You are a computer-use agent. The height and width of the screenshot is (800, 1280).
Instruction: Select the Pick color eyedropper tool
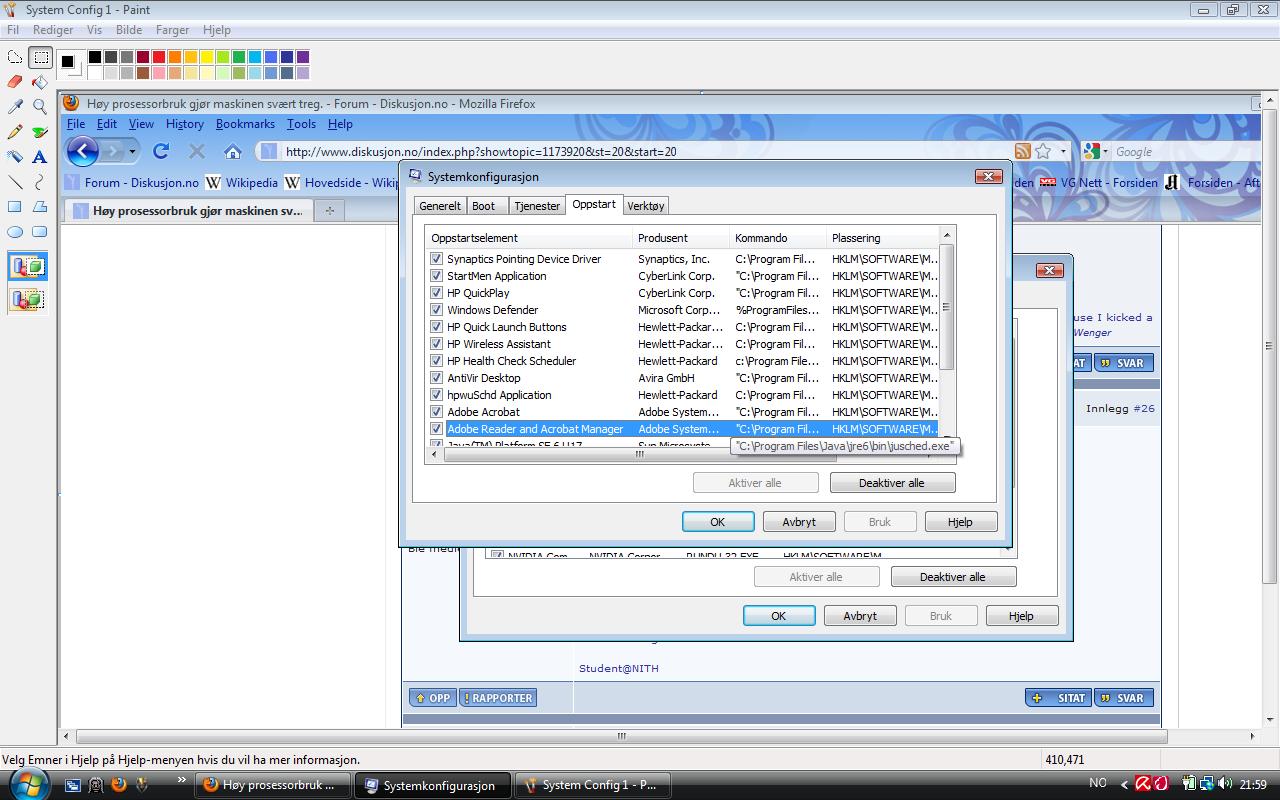pyautogui.click(x=15, y=106)
